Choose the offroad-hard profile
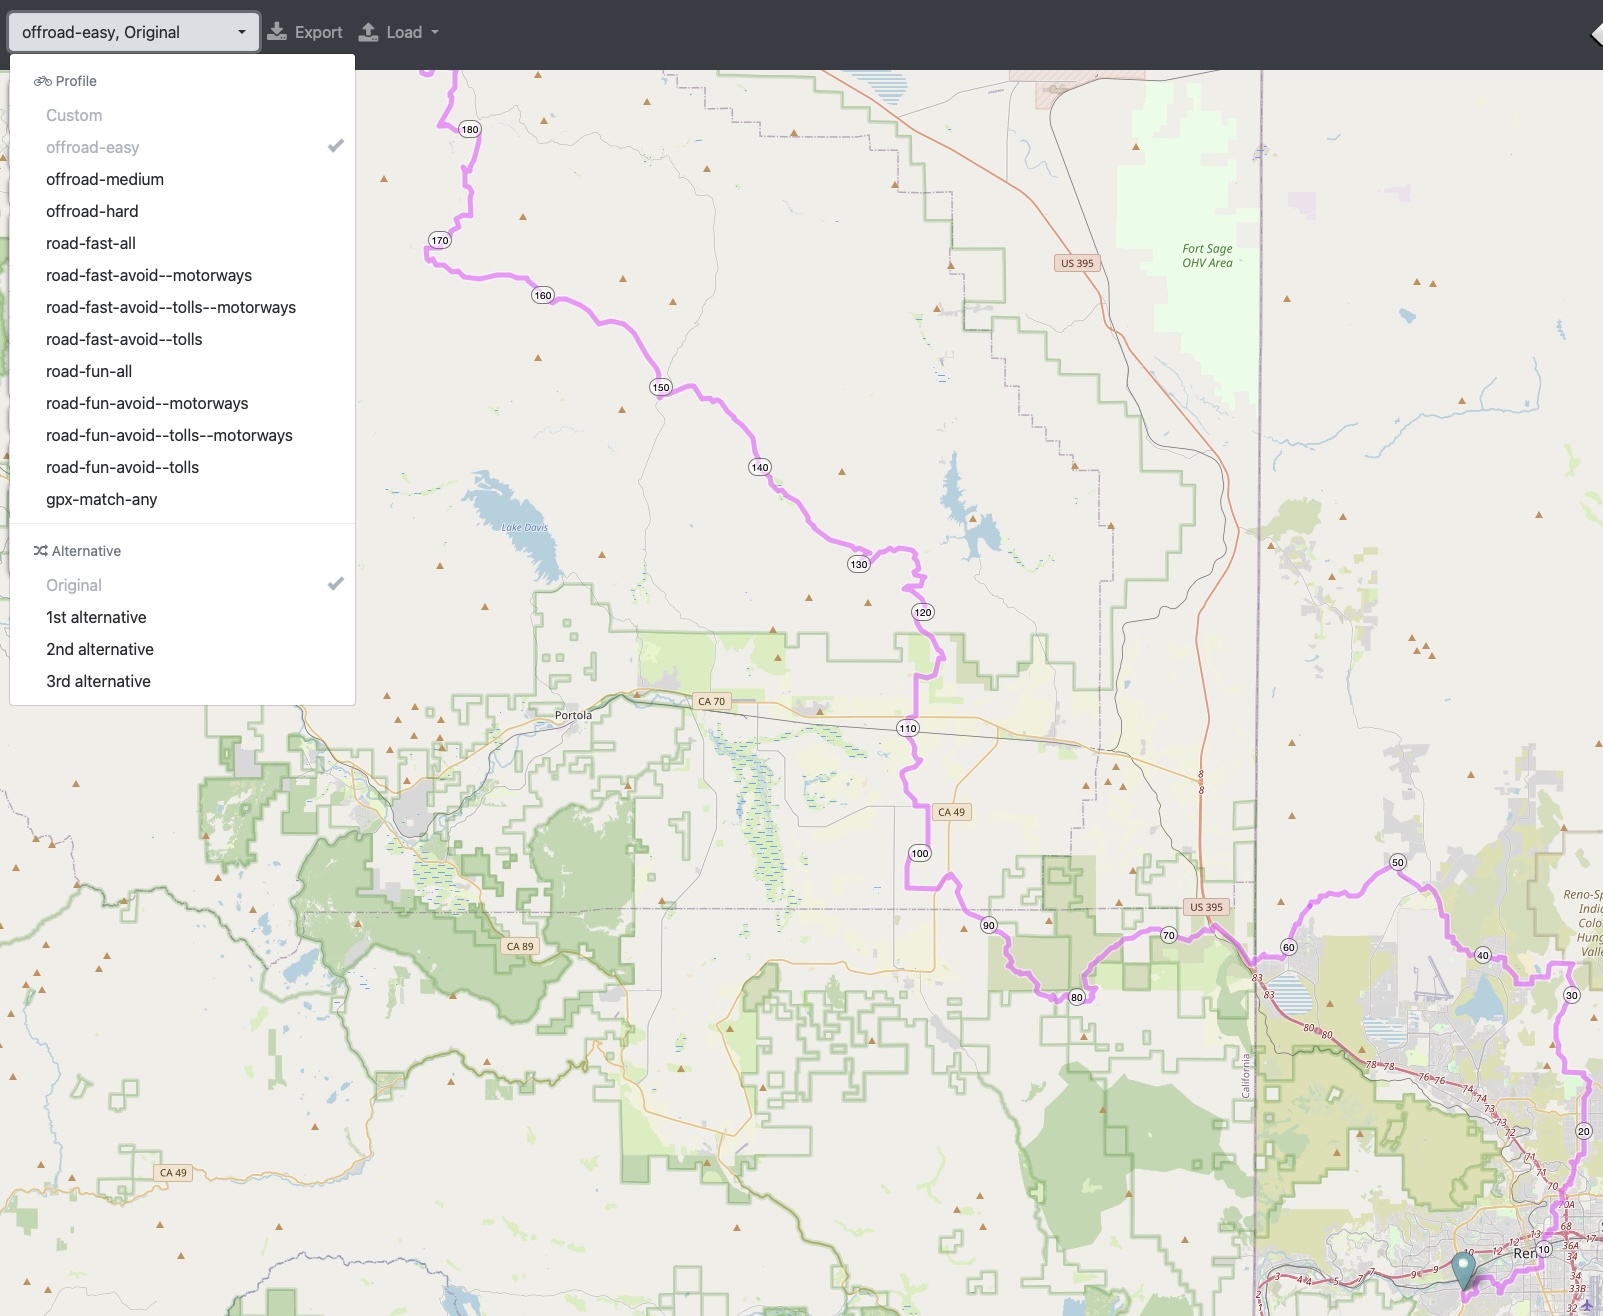The image size is (1603, 1316). coord(182,211)
